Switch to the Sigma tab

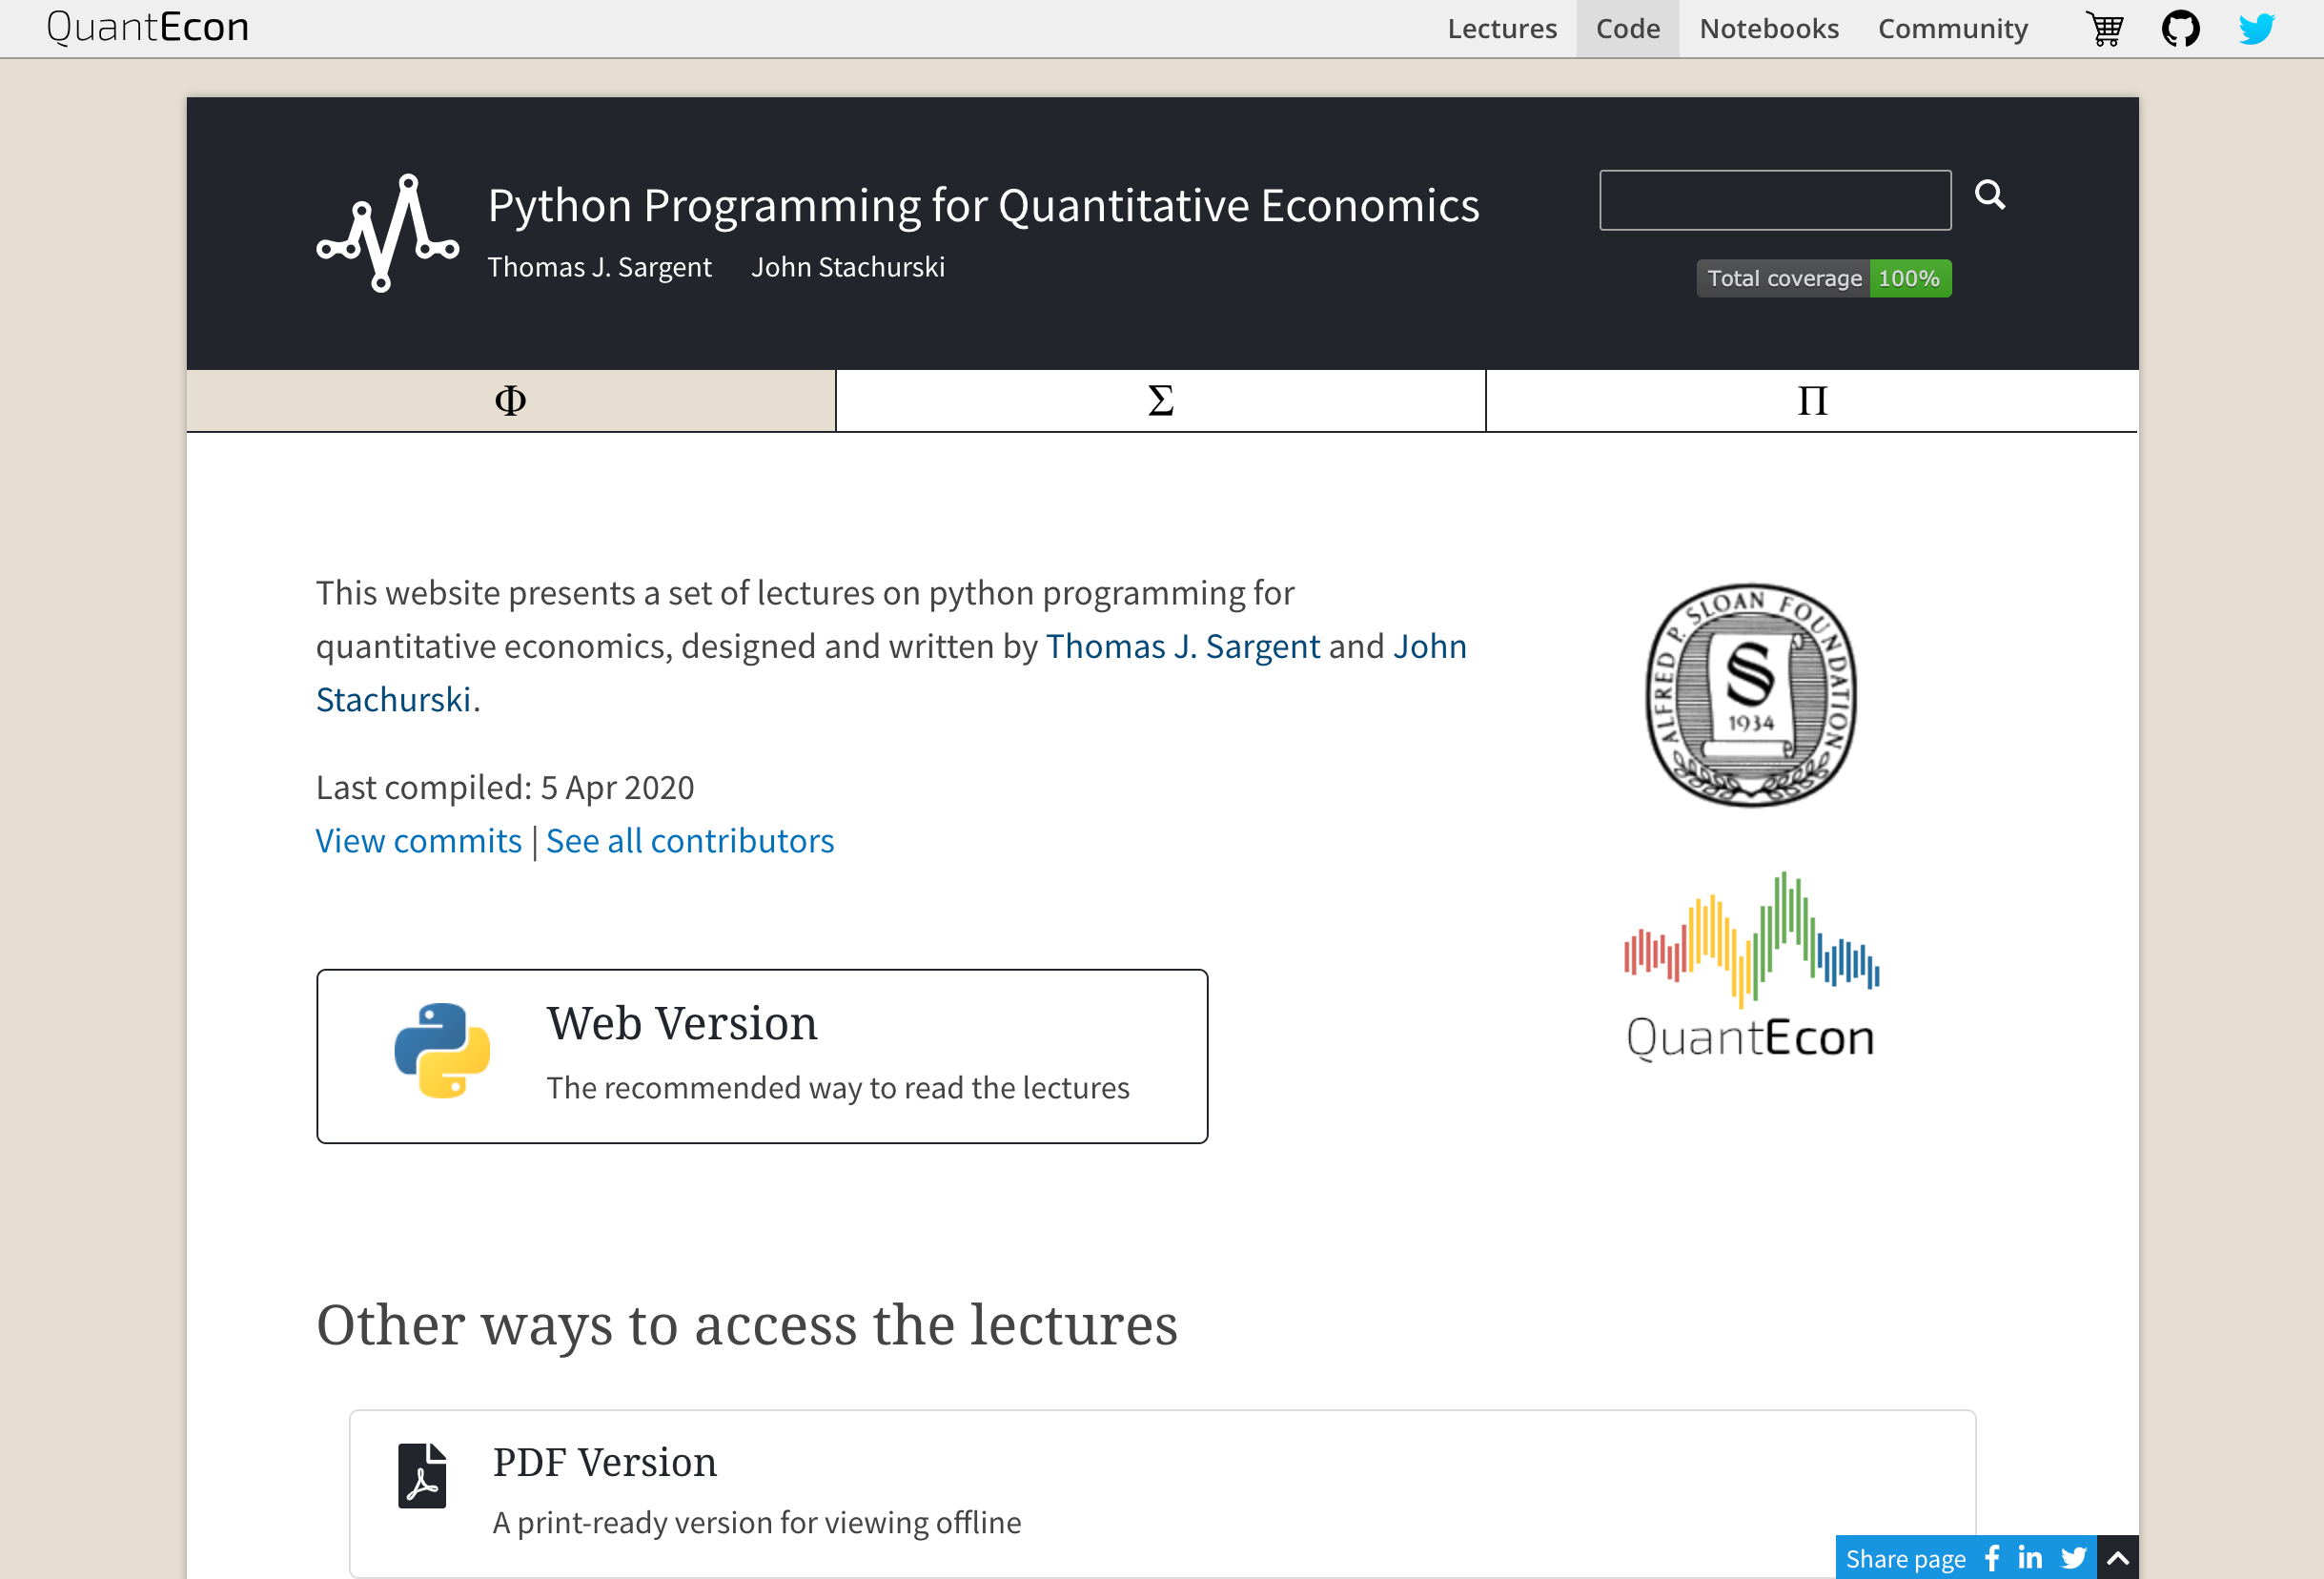(1160, 401)
